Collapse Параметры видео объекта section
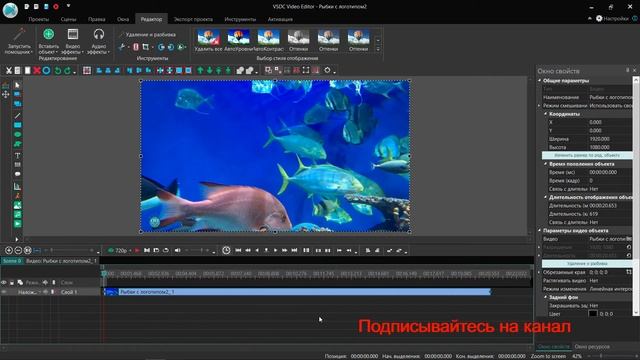Viewport: 640px width, 360px height. pos(540,231)
